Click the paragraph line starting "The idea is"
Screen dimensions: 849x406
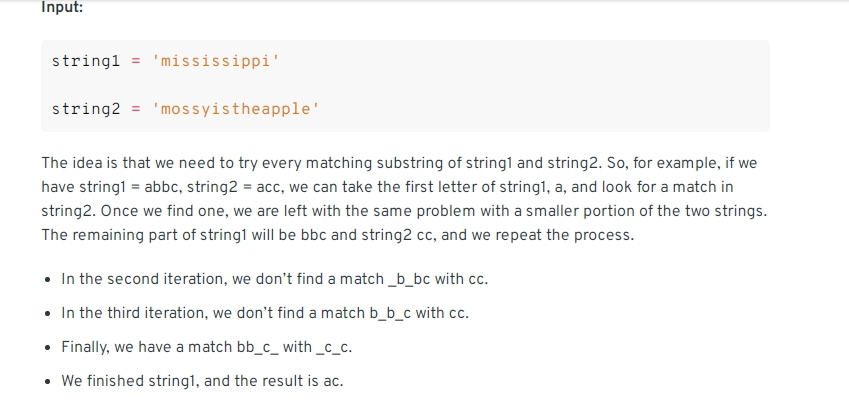click(x=399, y=163)
